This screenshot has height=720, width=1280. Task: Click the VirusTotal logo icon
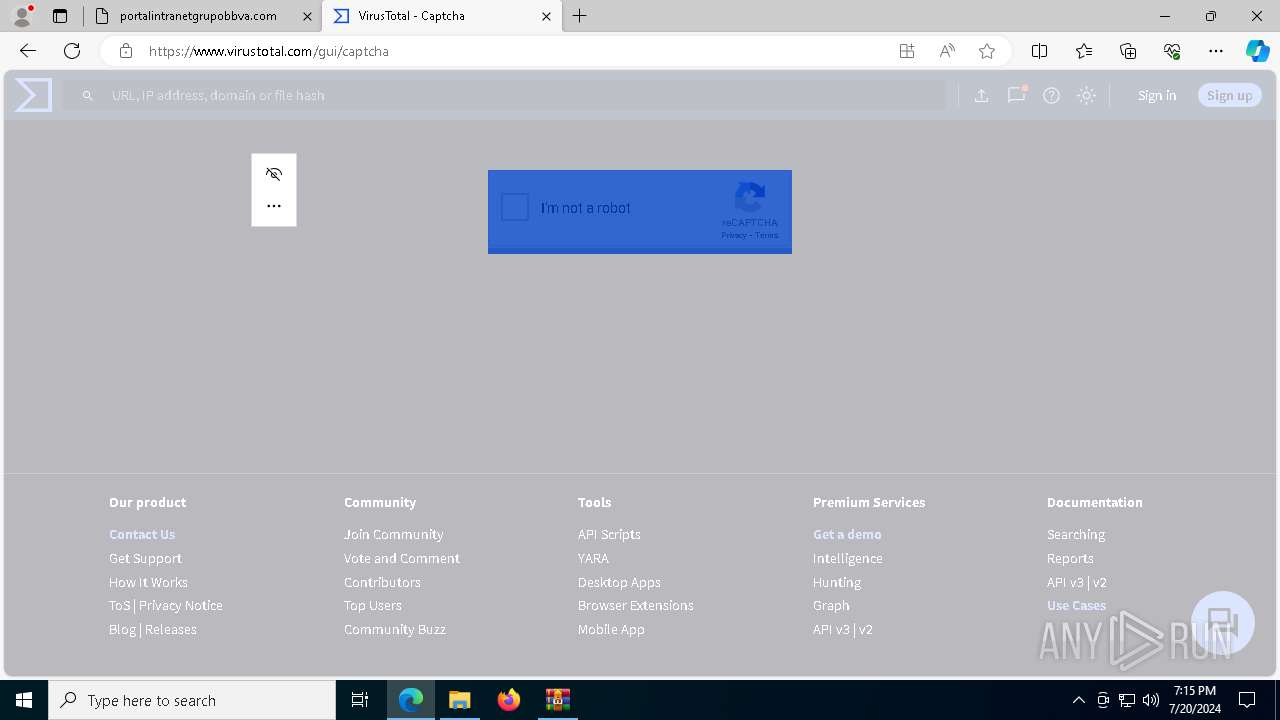pyautogui.click(x=33, y=95)
